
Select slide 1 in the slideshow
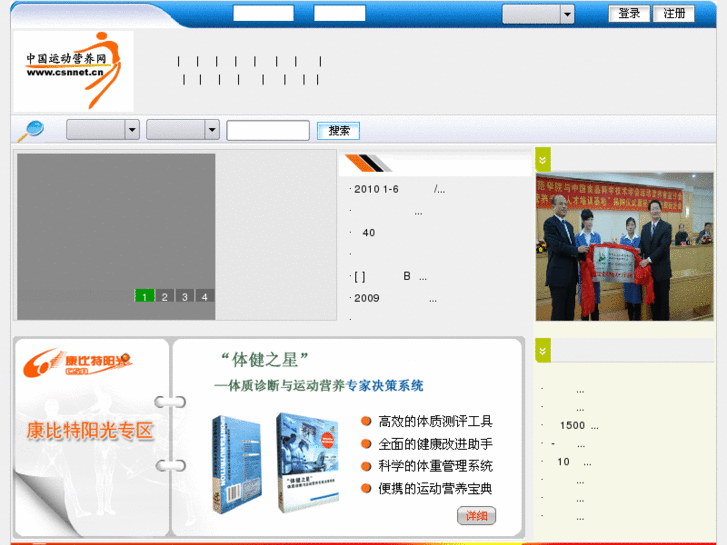pyautogui.click(x=144, y=296)
